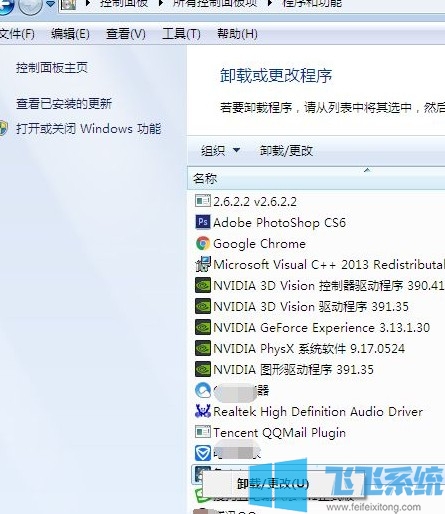Open 打开或关闭 Windows 功能 link
Screen dimensions: 445x514
[89, 129]
